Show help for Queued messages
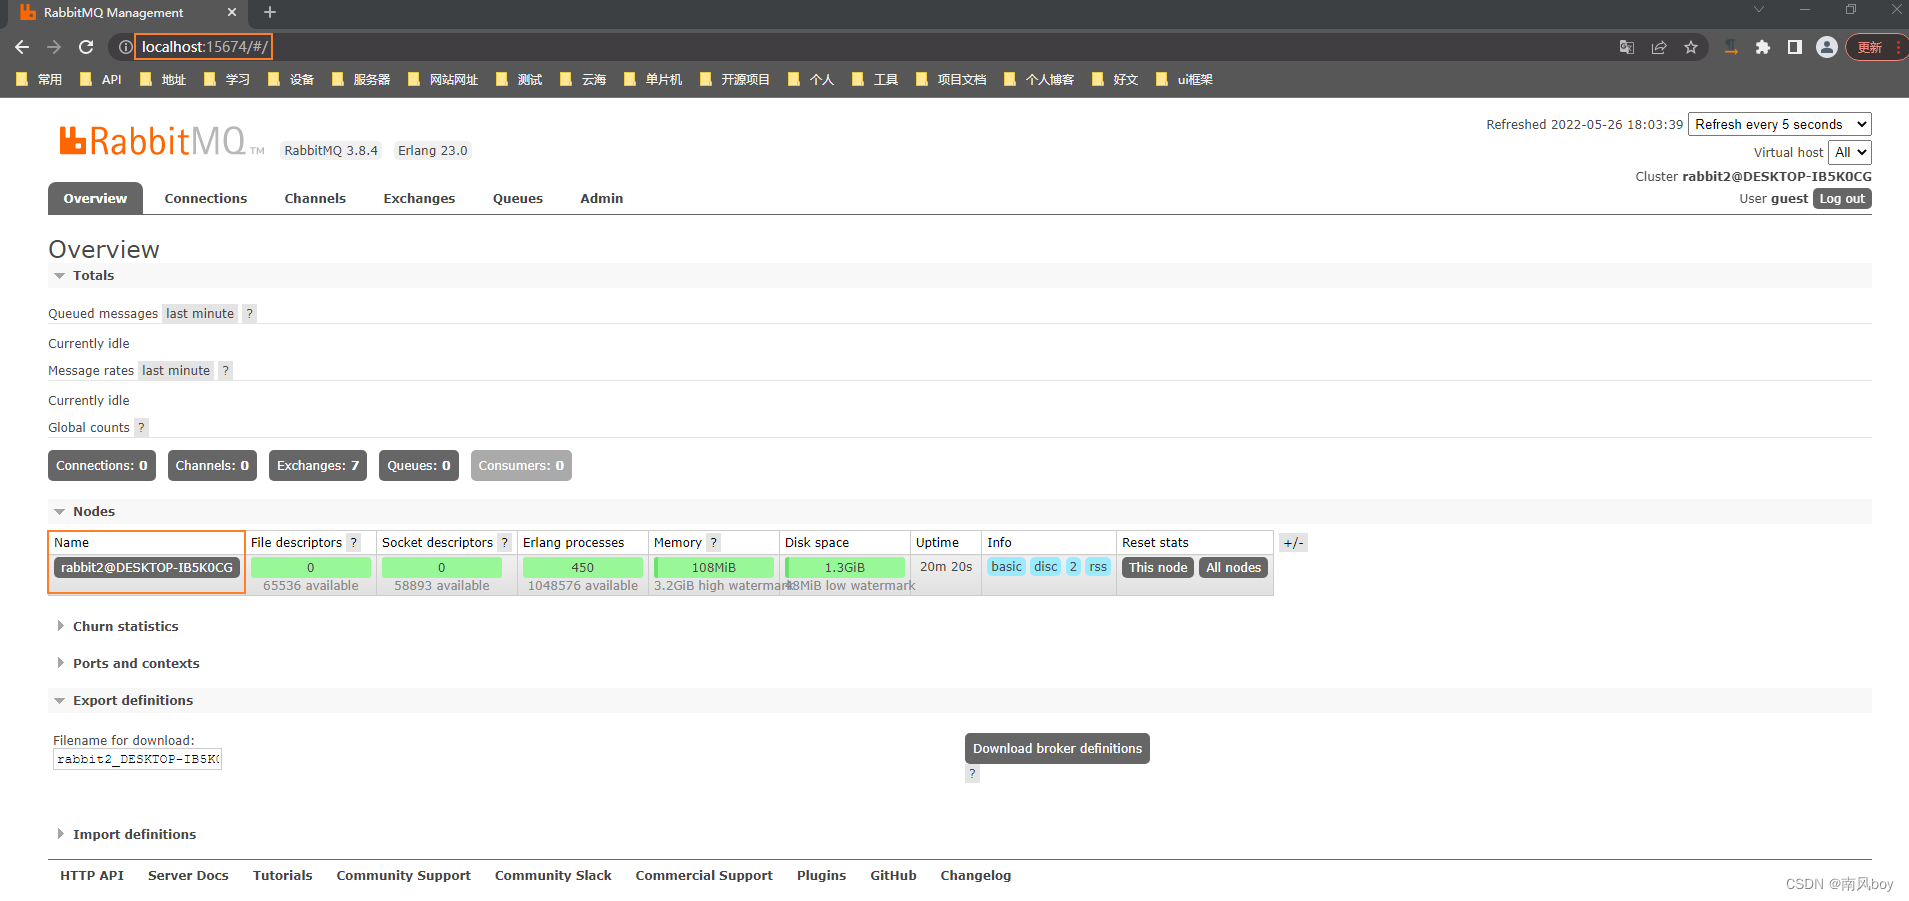 click(250, 313)
